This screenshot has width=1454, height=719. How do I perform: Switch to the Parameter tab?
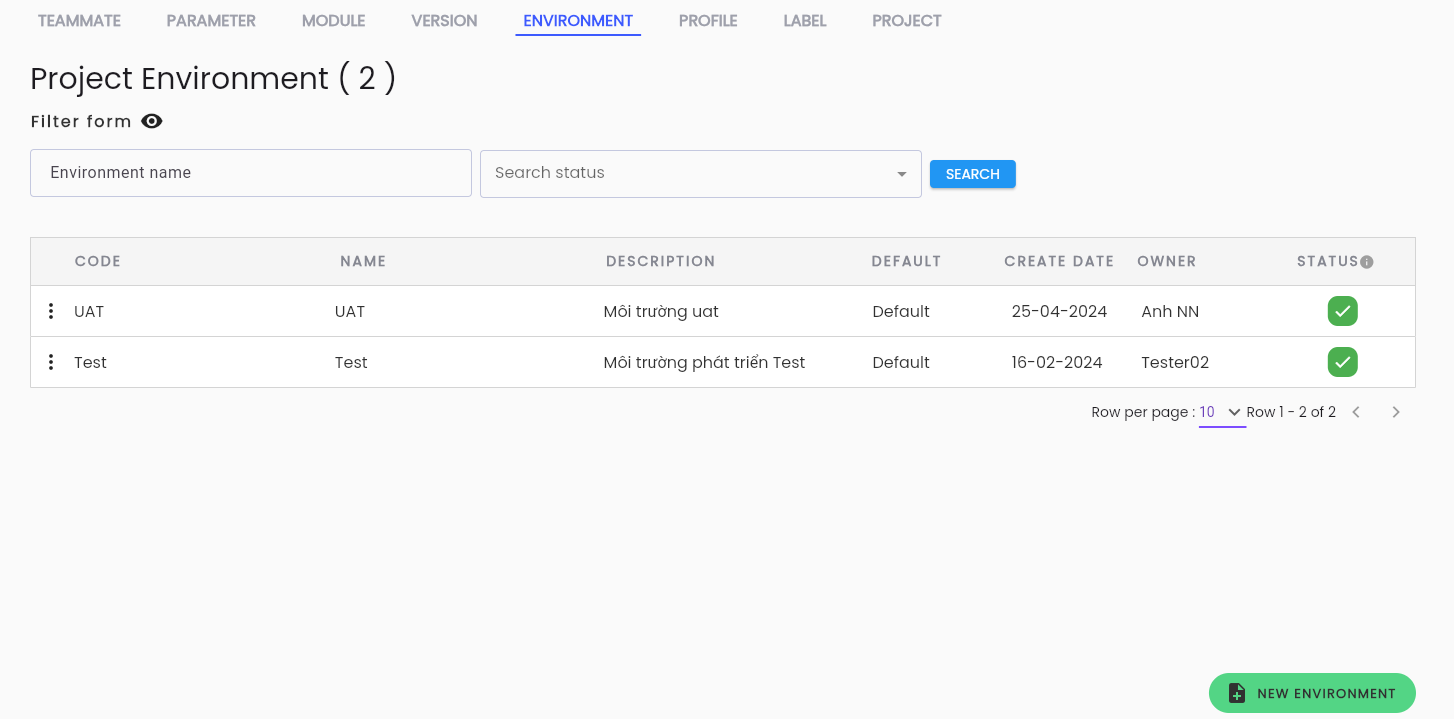pos(211,21)
